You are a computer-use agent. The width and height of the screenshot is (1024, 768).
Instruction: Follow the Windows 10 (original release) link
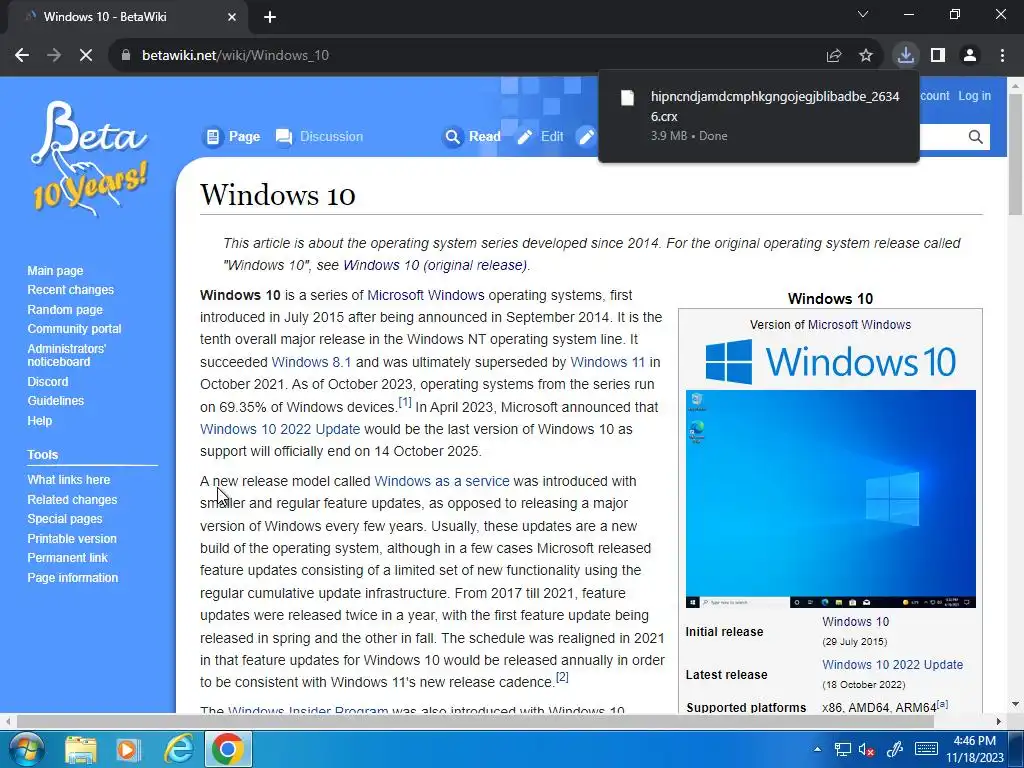(x=436, y=265)
